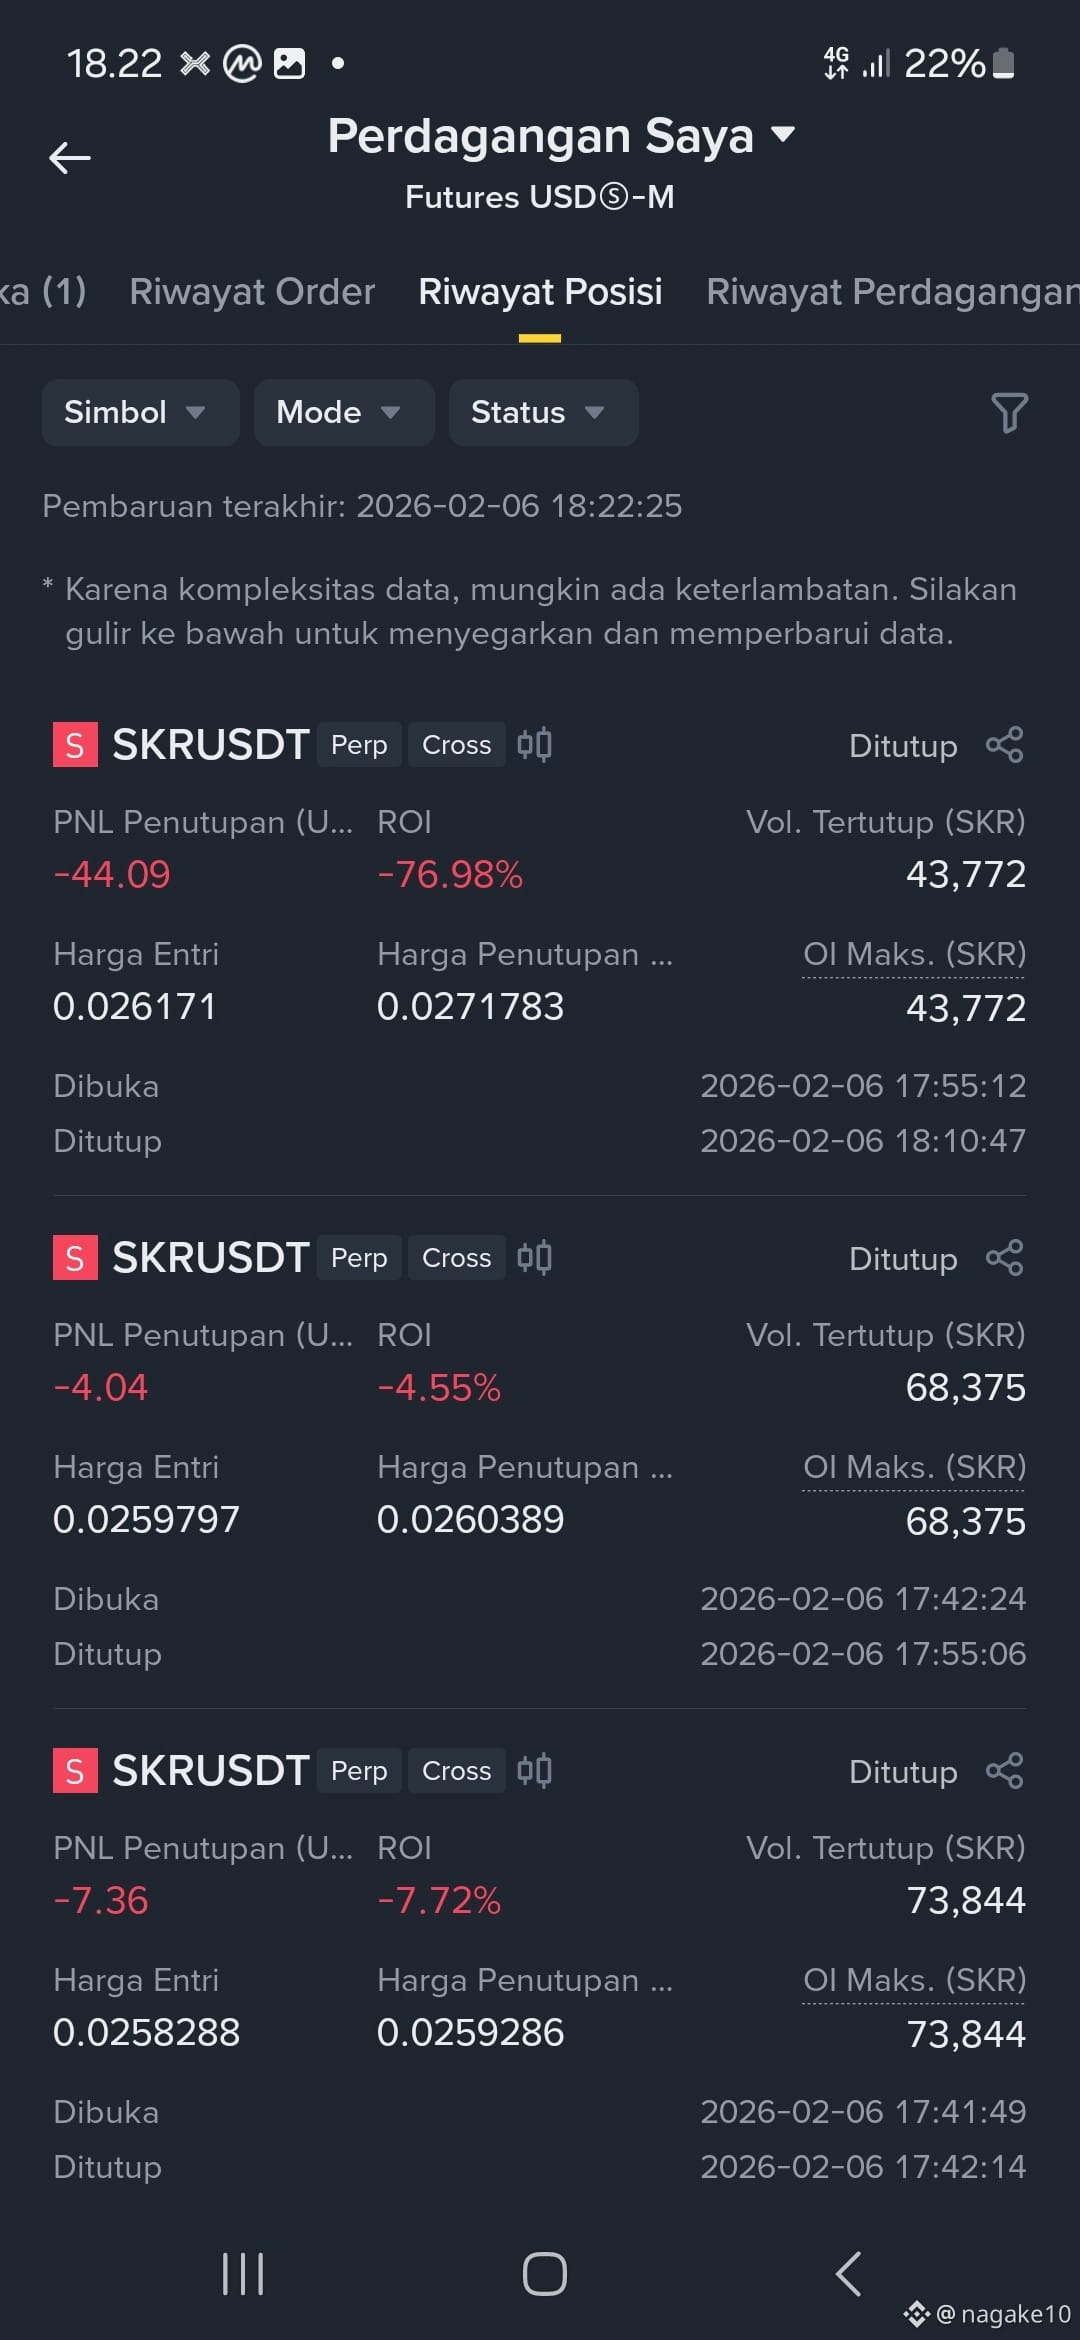Viewport: 1080px width, 2340px height.
Task: Expand the Mode filter dropdown
Action: (344, 412)
